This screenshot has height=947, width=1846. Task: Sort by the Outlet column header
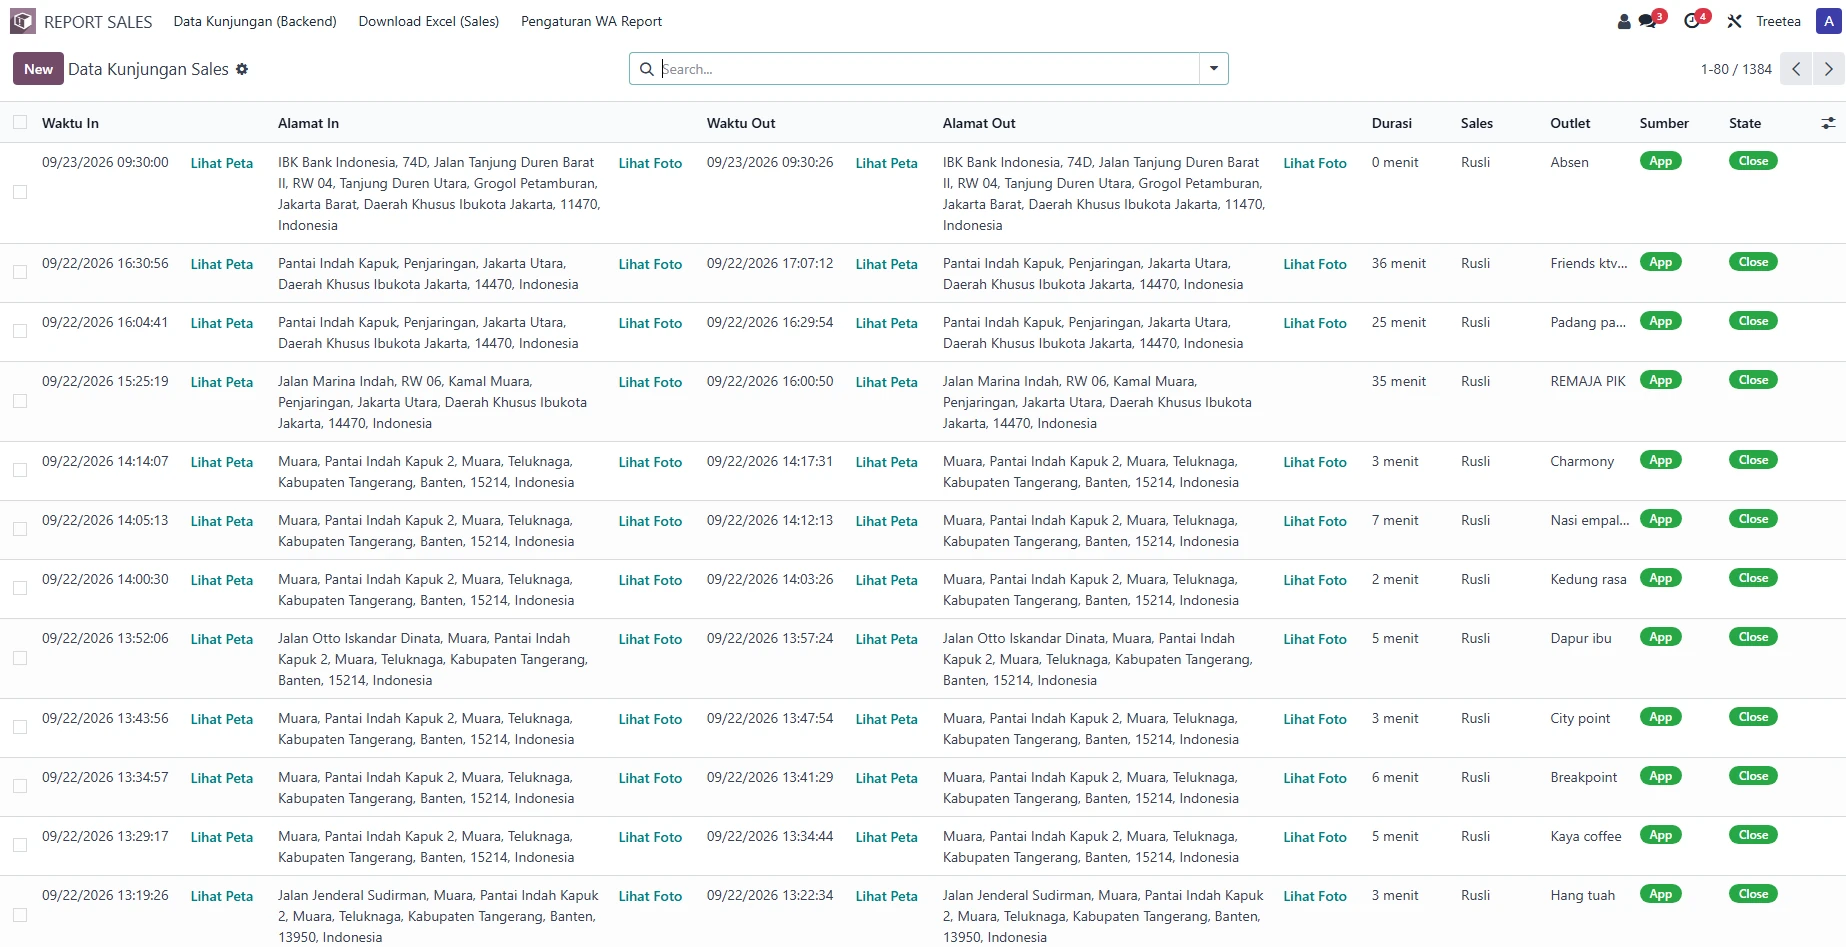point(1570,123)
